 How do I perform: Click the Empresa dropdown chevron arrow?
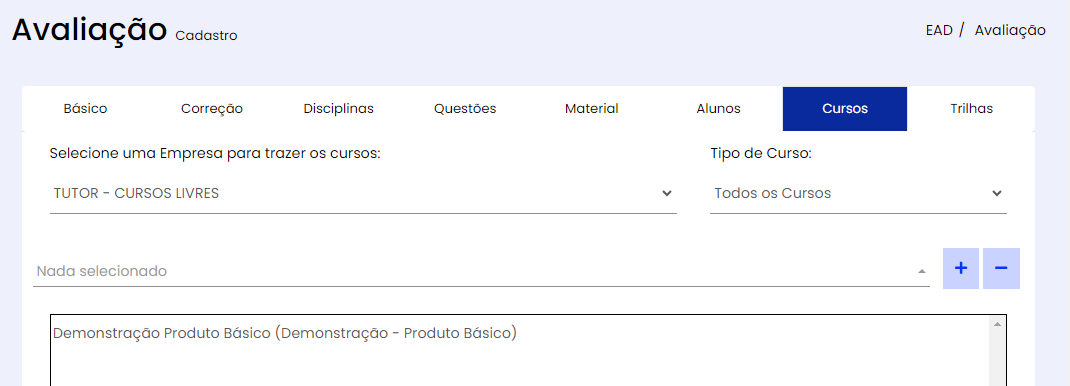667,194
